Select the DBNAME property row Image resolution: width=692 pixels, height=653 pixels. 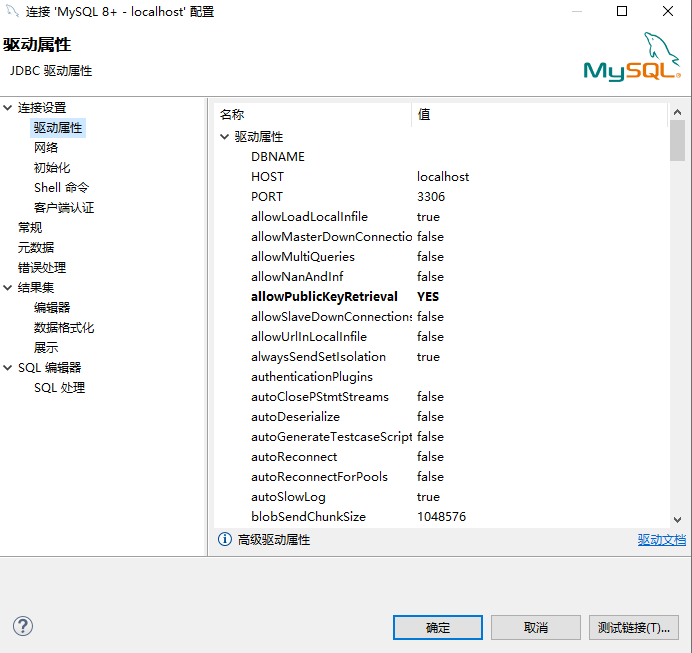coord(278,157)
